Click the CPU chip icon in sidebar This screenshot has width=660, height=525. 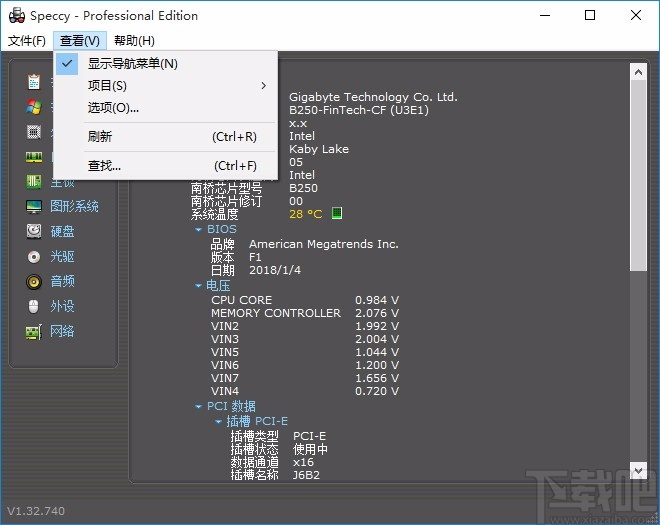pyautogui.click(x=34, y=132)
